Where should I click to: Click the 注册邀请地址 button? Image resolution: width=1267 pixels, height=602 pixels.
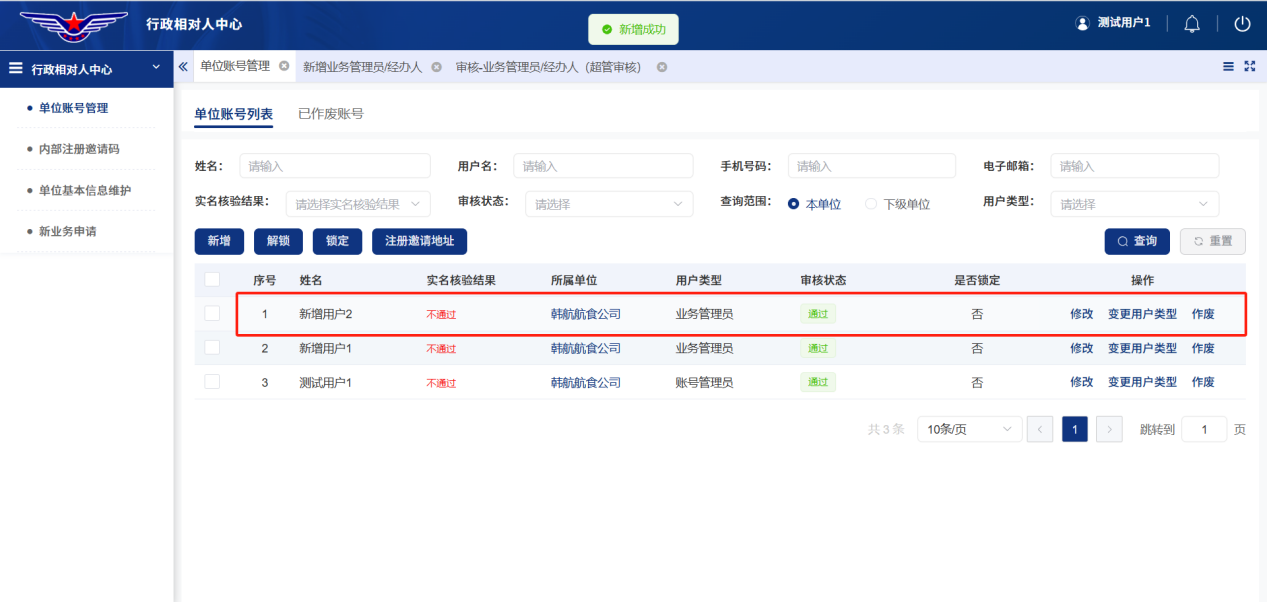coord(419,241)
